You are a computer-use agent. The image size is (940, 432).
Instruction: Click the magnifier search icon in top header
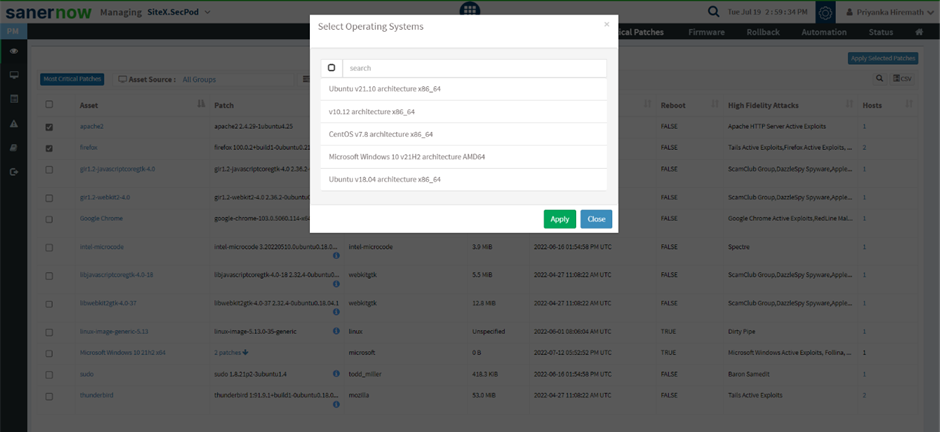[x=713, y=11]
